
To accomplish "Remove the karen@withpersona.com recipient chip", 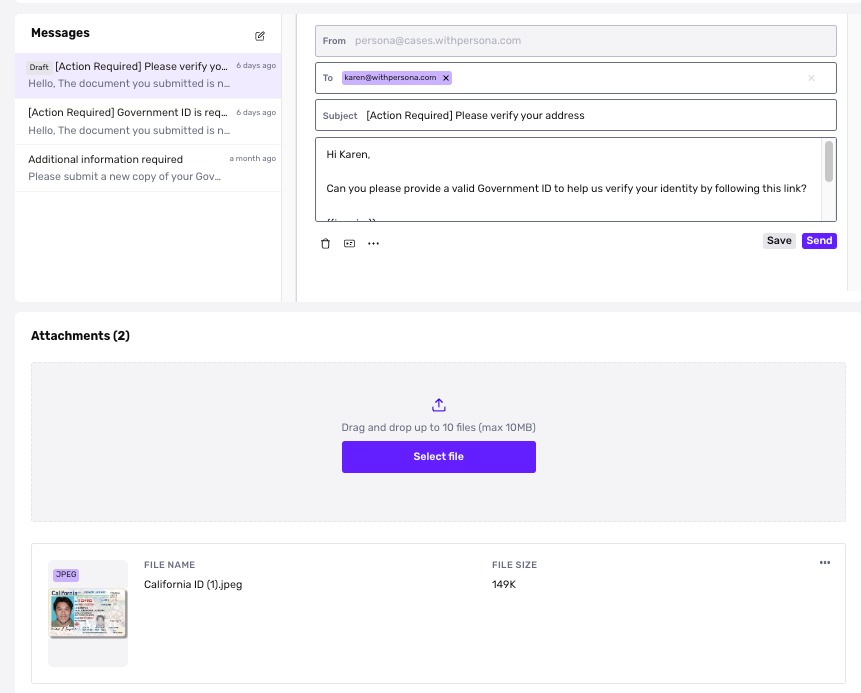I will (x=446, y=78).
